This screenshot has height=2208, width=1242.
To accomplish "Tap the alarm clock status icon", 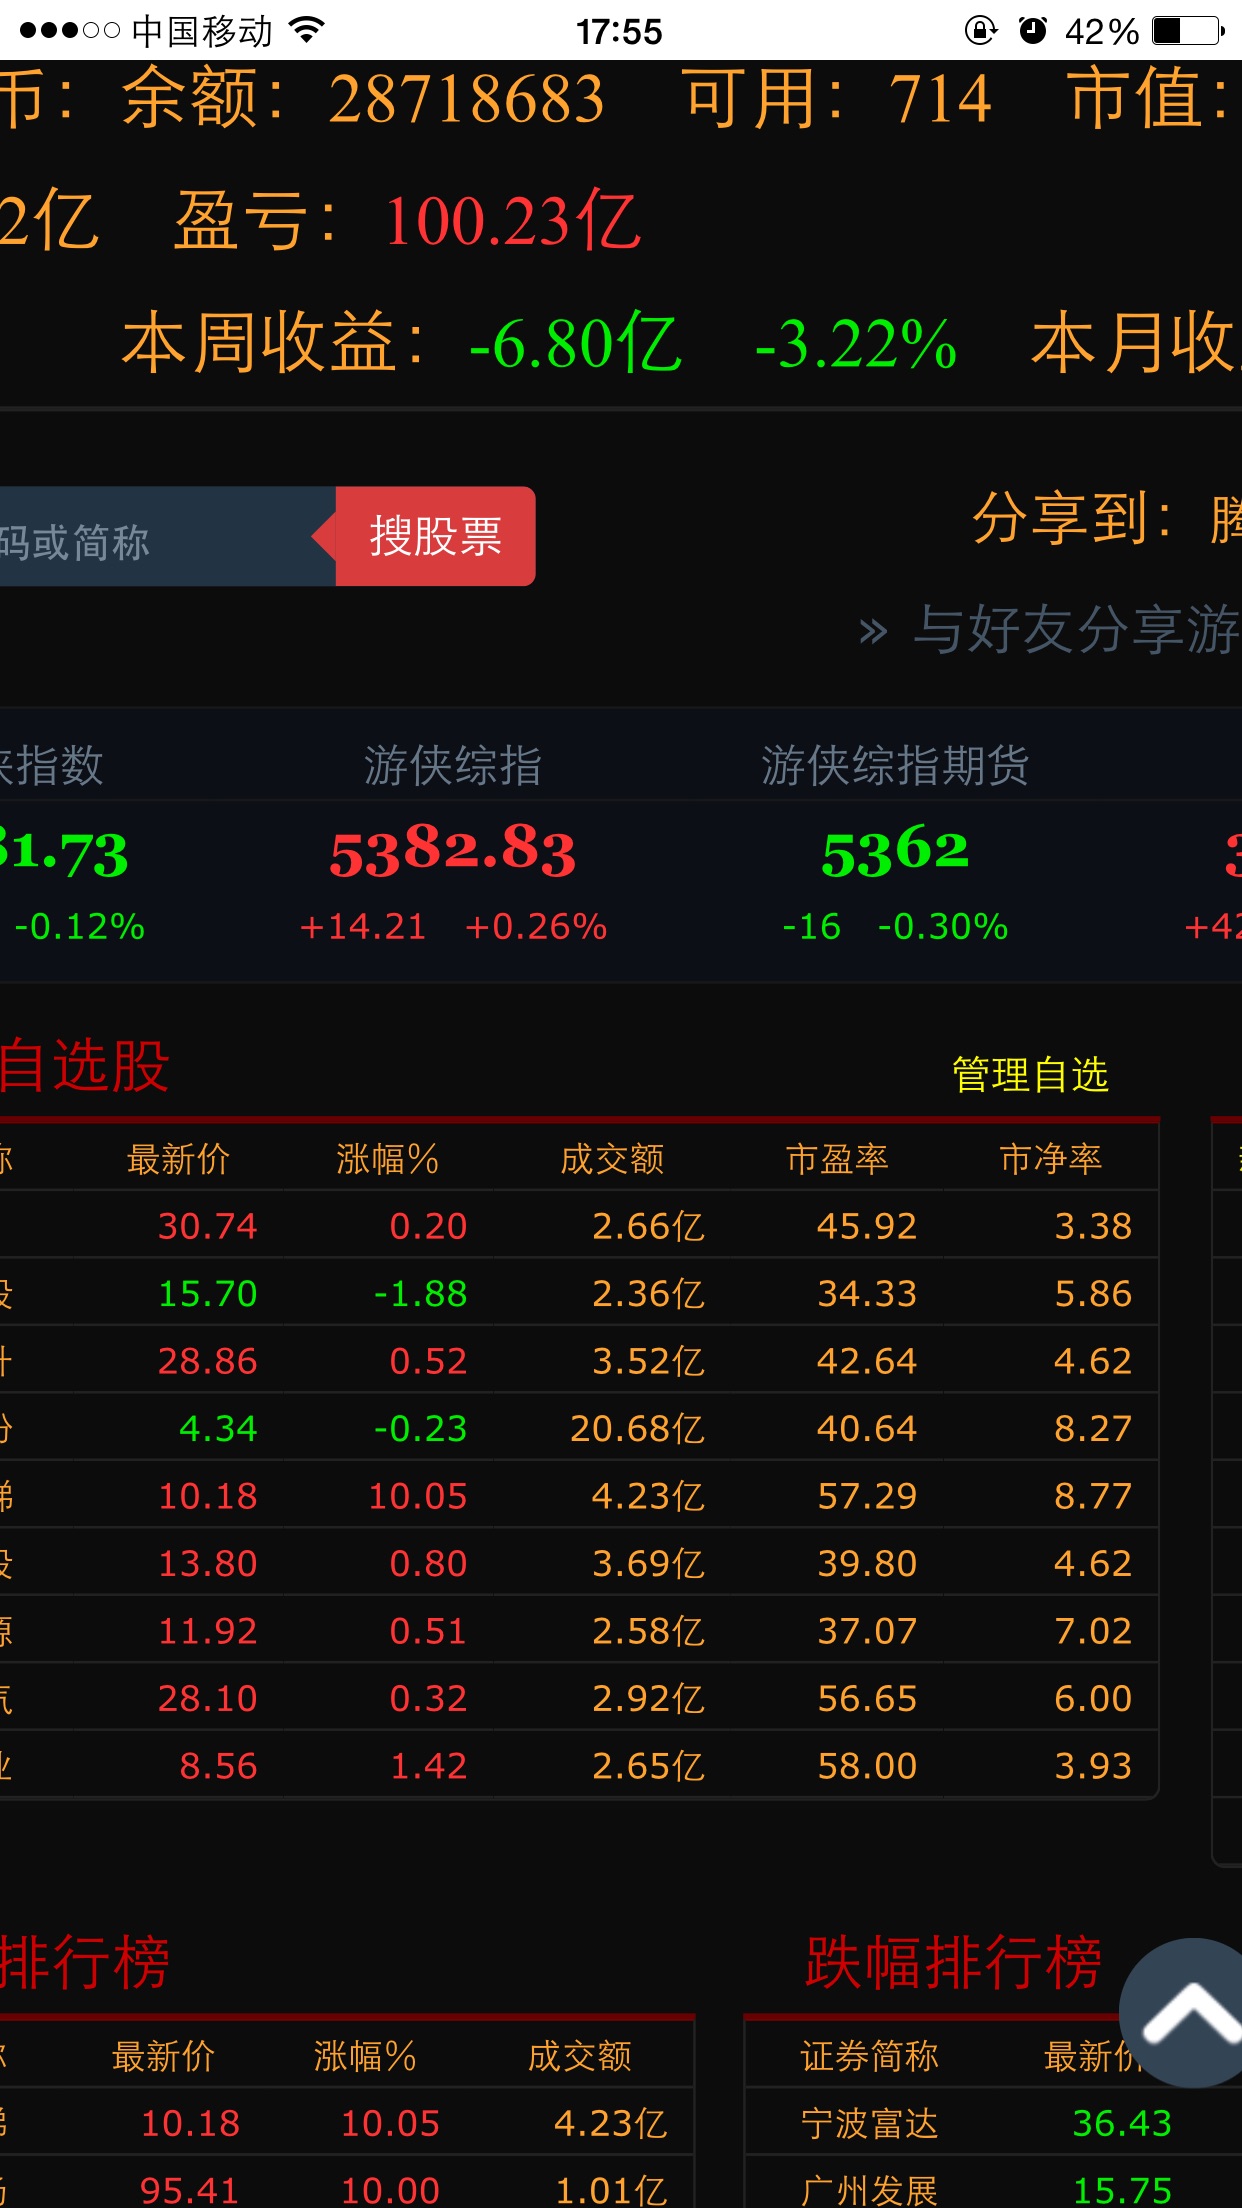I will tap(1032, 30).
